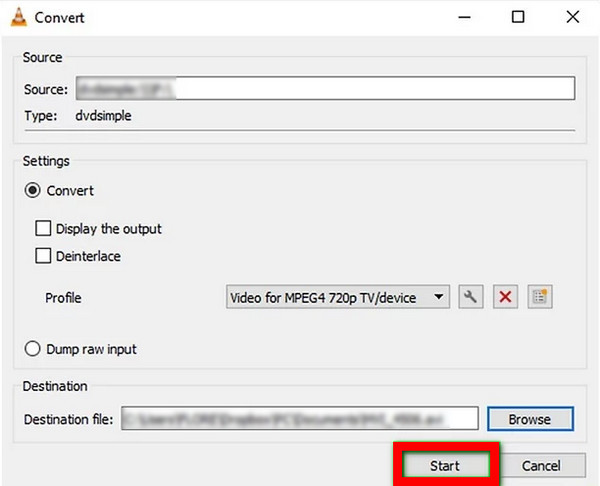Select the Dump raw input radio button
This screenshot has height=486, width=600.
click(33, 349)
